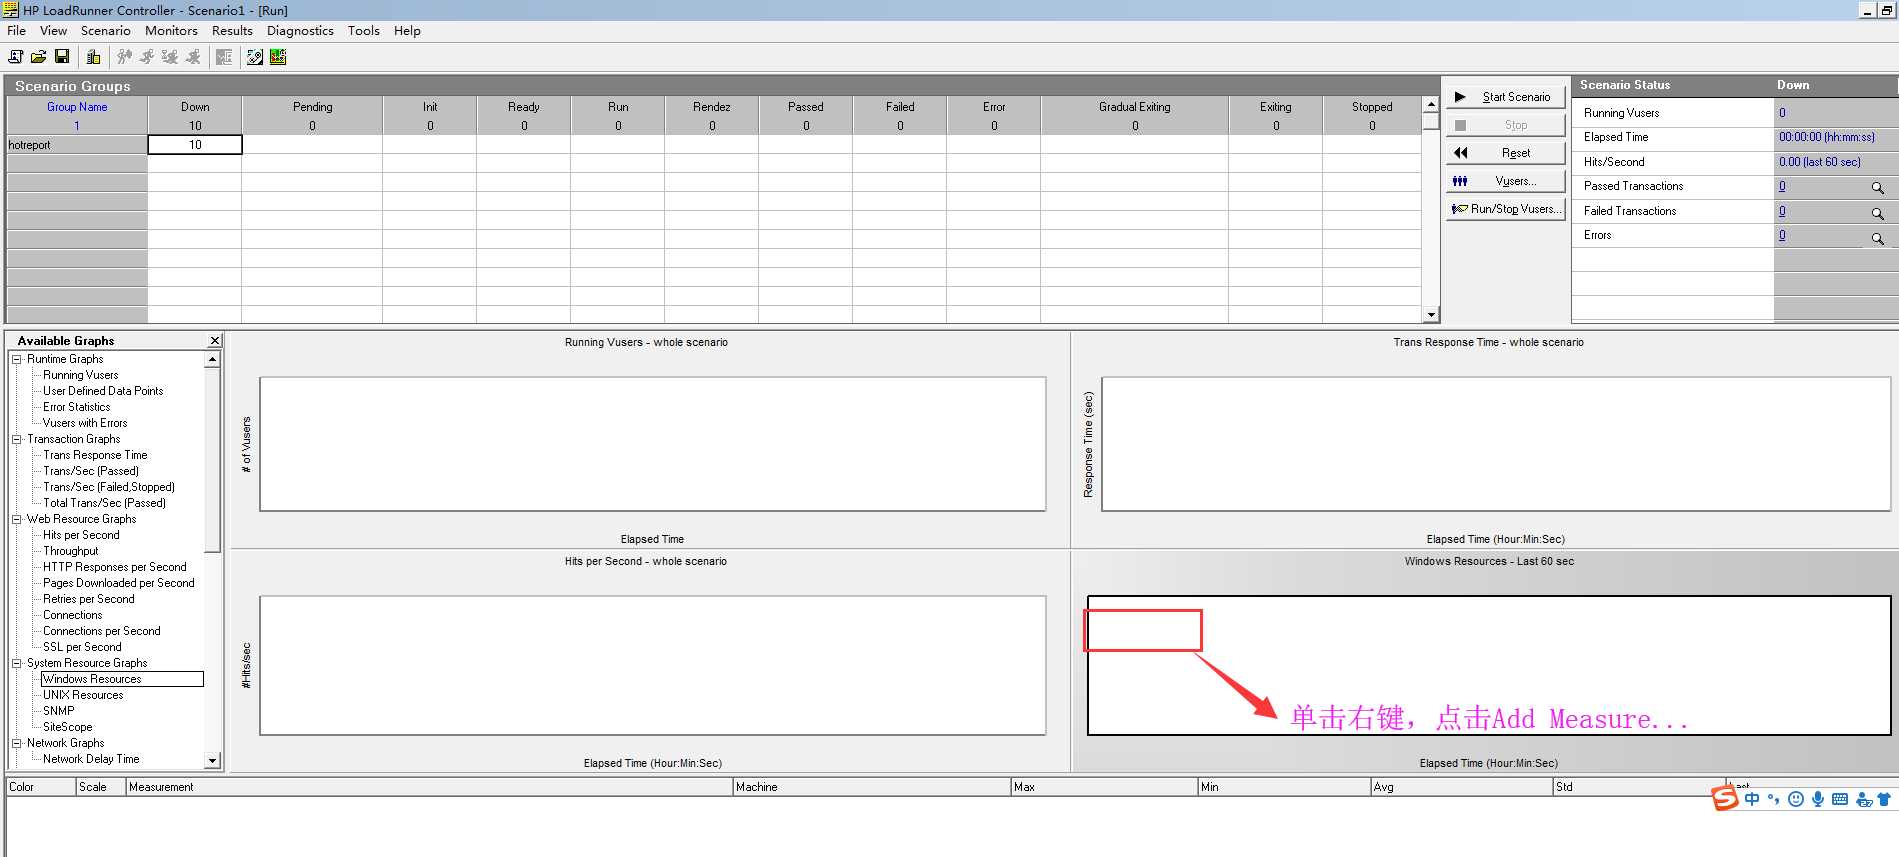This screenshot has height=857, width=1899.
Task: Click the Start Scenario button
Action: (x=1505, y=97)
